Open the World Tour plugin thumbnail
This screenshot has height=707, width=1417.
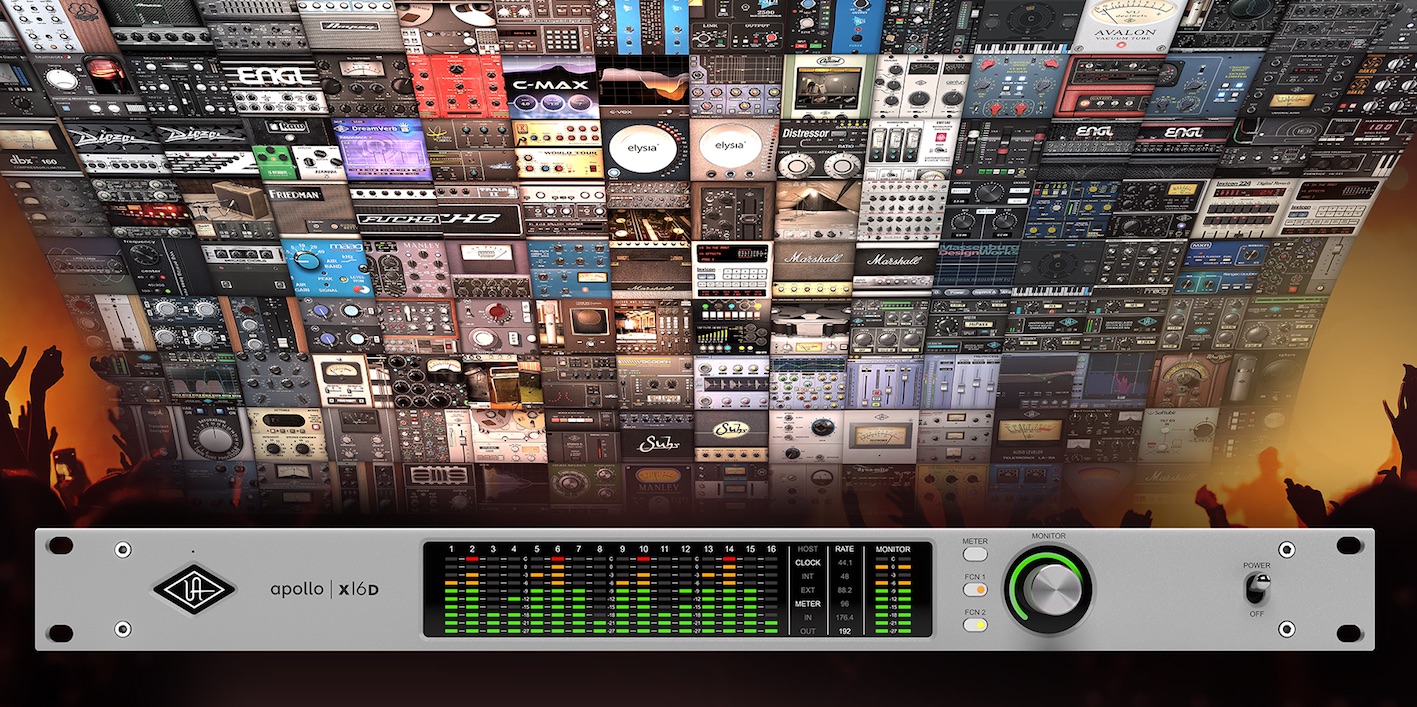[x=555, y=150]
